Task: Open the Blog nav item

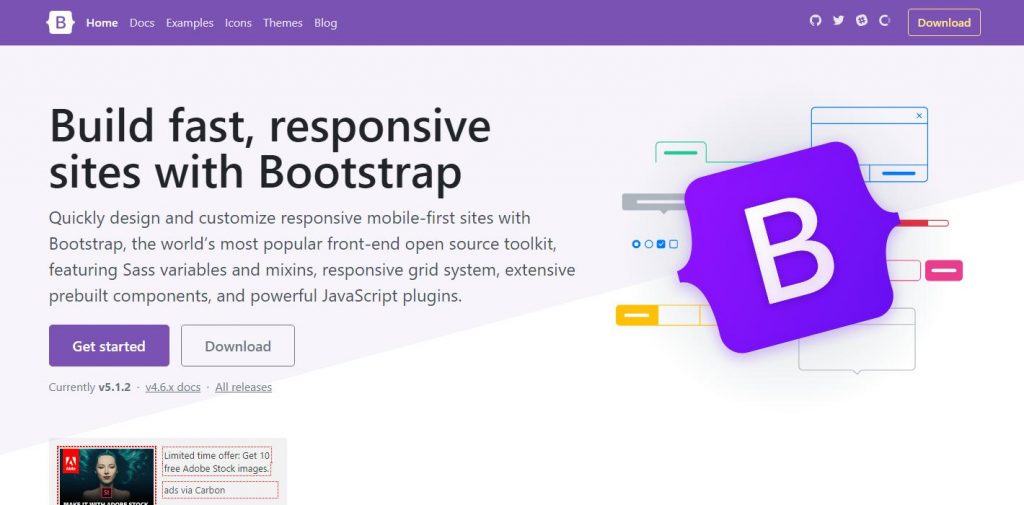Action: tap(325, 23)
